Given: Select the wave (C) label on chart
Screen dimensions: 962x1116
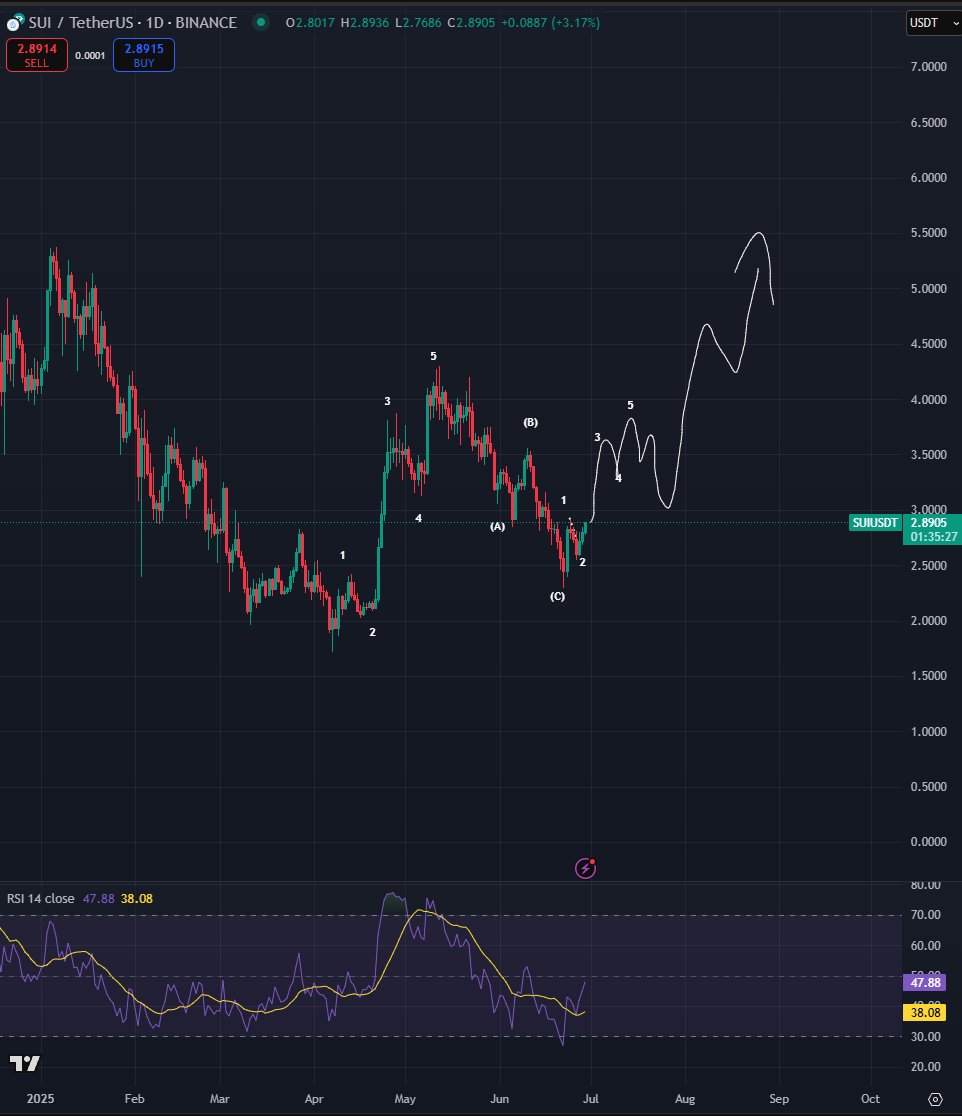Looking at the screenshot, I should 557,597.
